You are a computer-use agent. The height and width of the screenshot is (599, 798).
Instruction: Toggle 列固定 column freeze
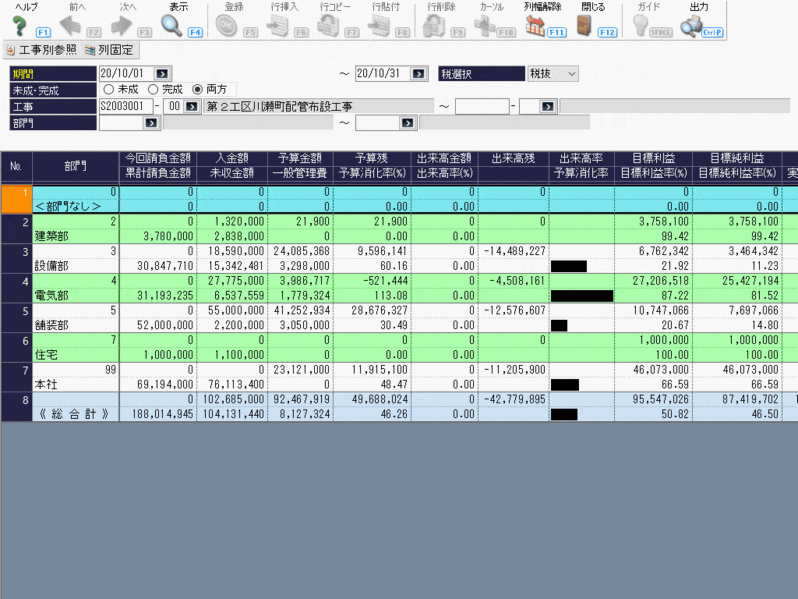(x=109, y=50)
